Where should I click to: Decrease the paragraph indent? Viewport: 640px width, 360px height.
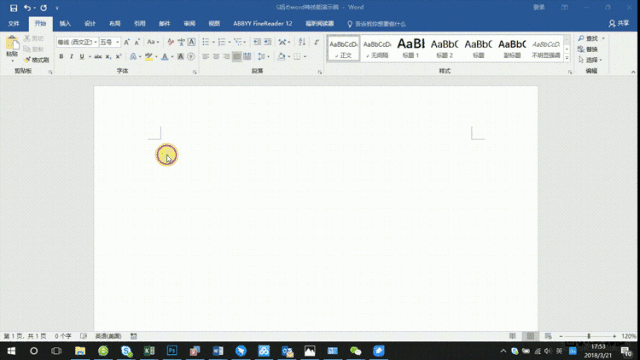[257, 42]
